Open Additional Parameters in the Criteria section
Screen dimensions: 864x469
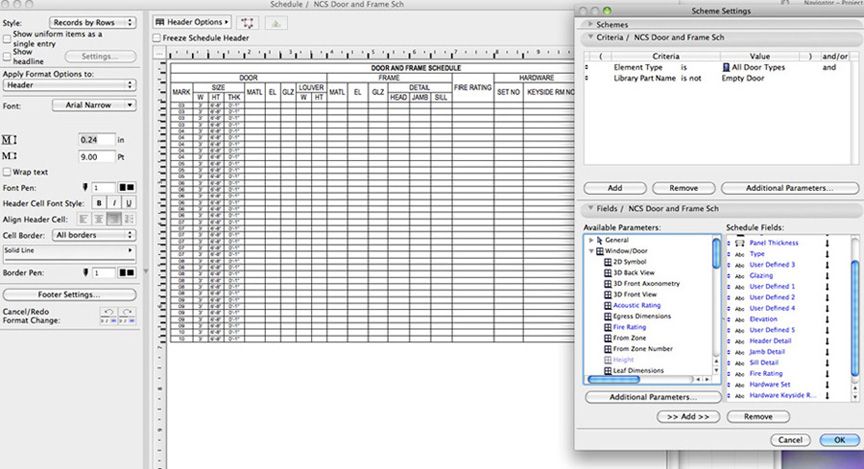tap(790, 188)
